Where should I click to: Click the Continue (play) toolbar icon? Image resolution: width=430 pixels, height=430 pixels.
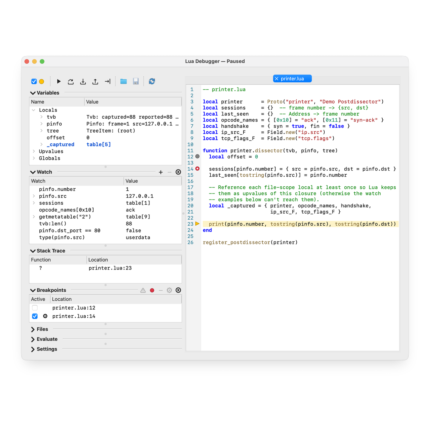click(59, 81)
